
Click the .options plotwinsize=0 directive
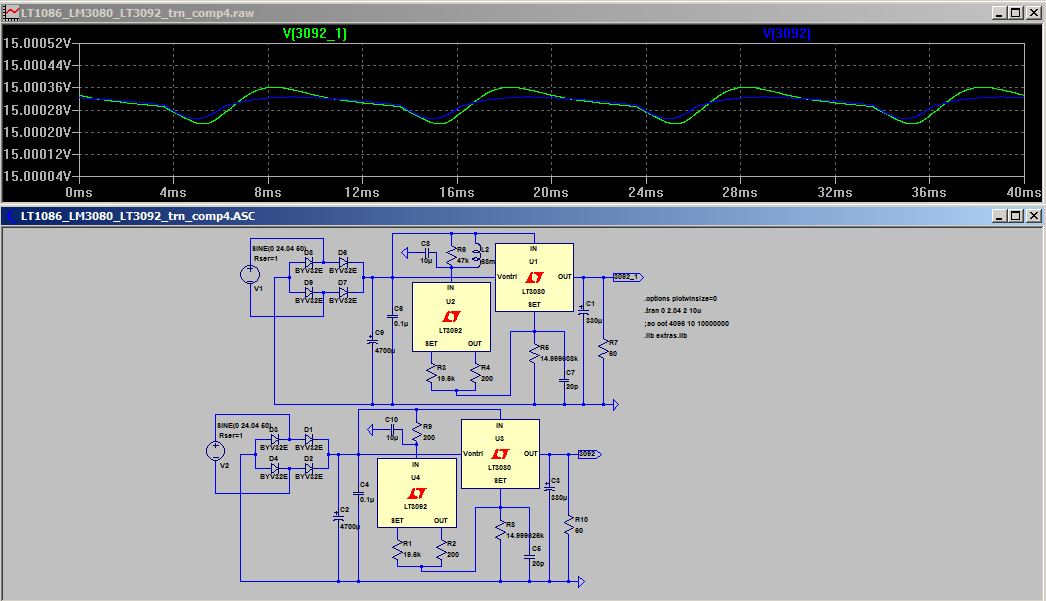click(680, 299)
